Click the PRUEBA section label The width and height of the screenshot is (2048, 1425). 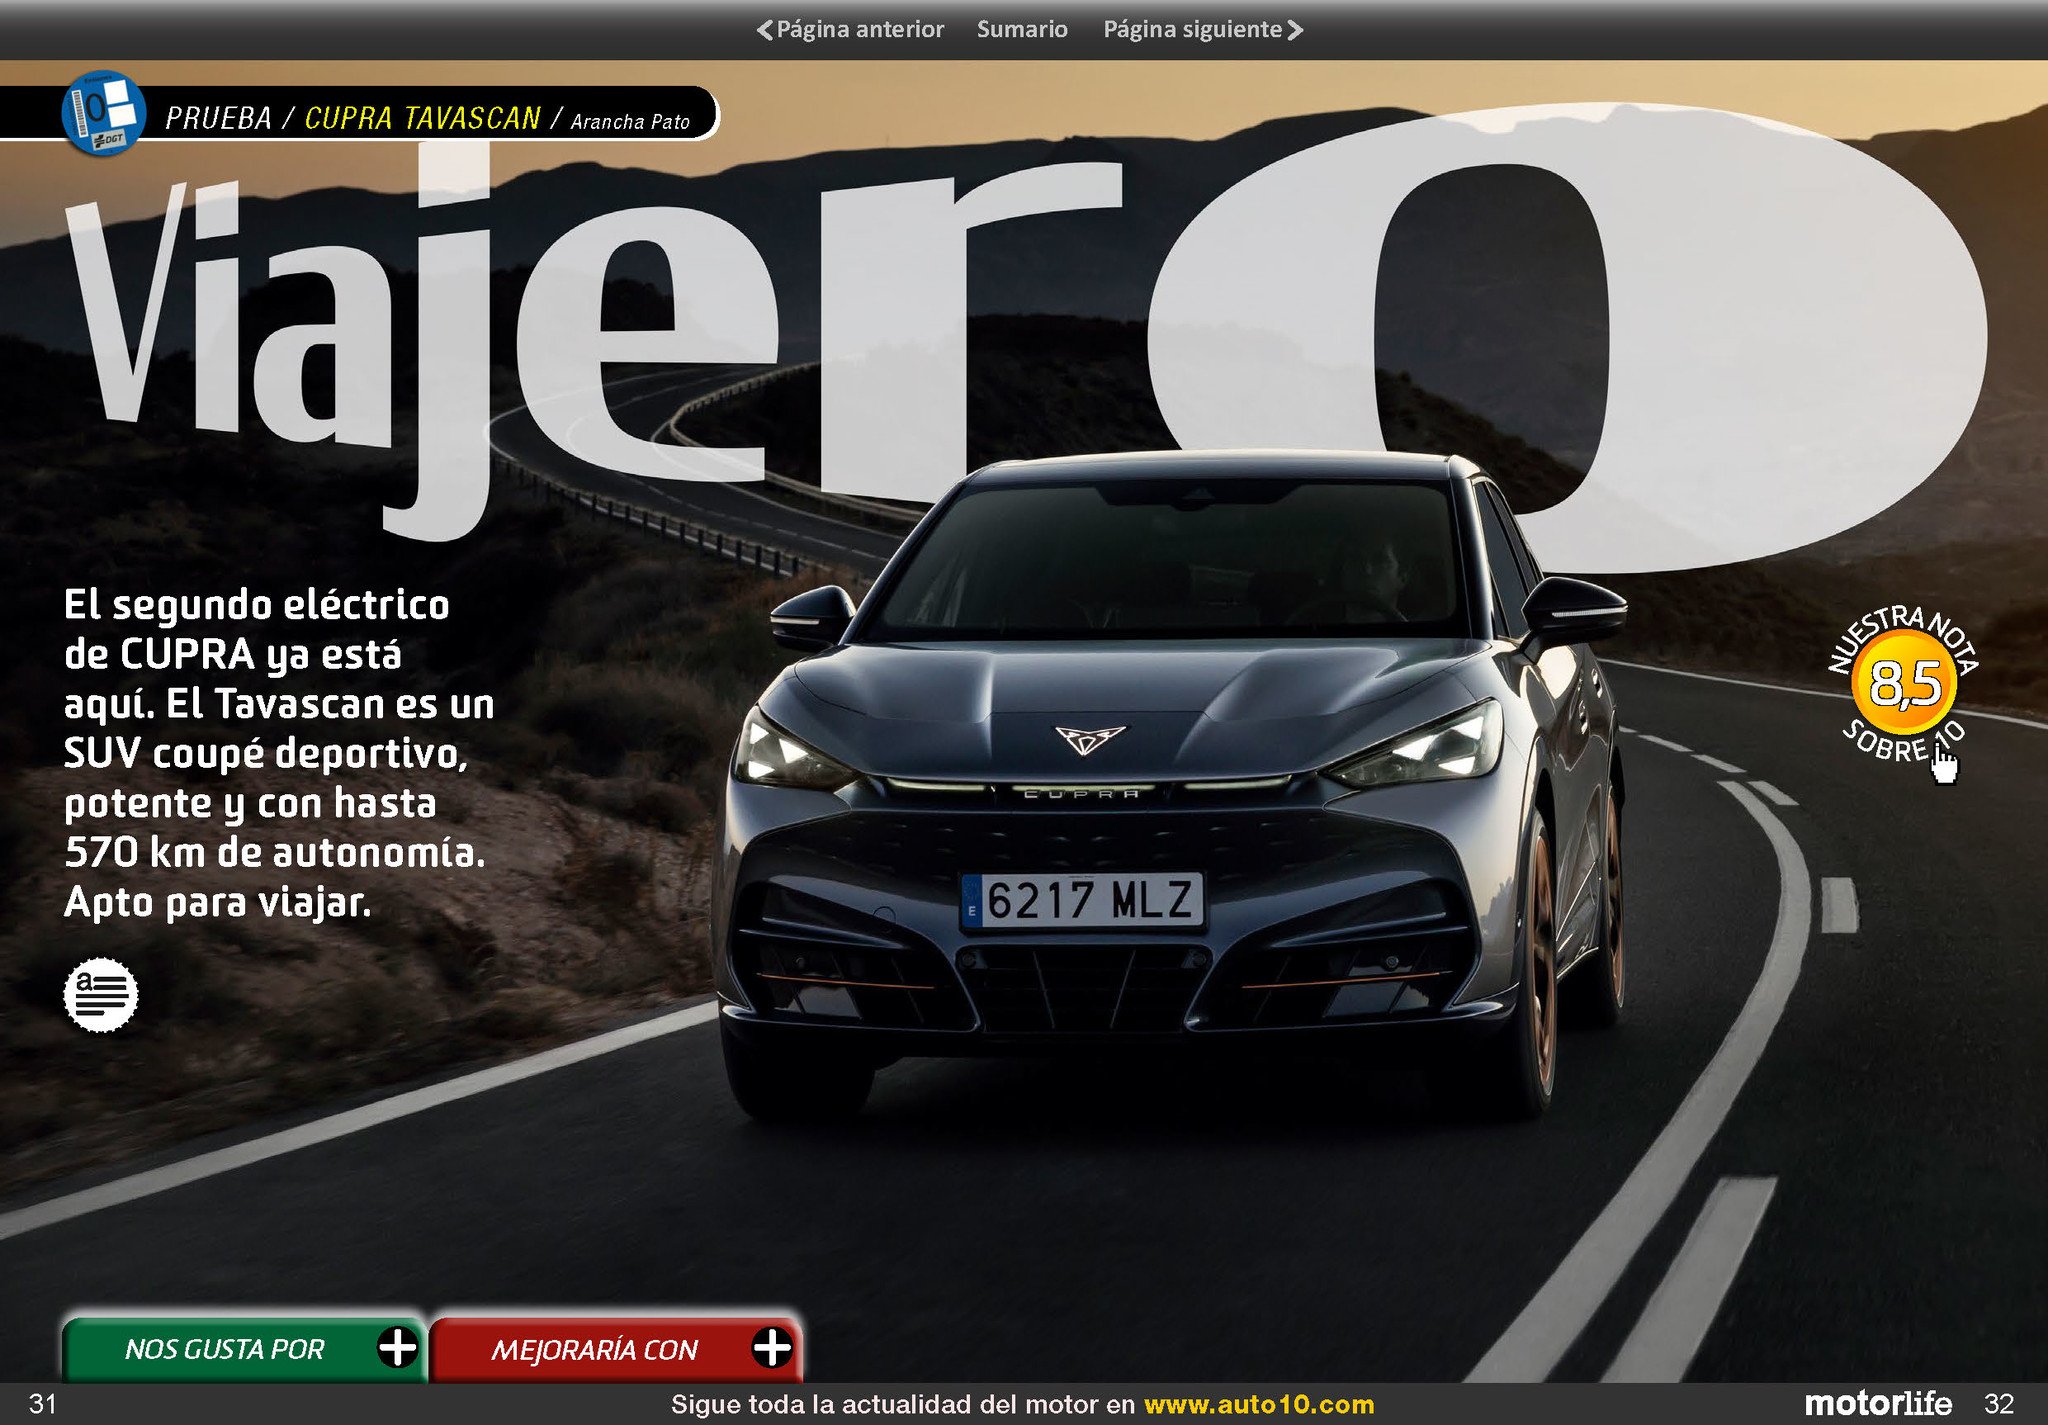click(x=218, y=118)
